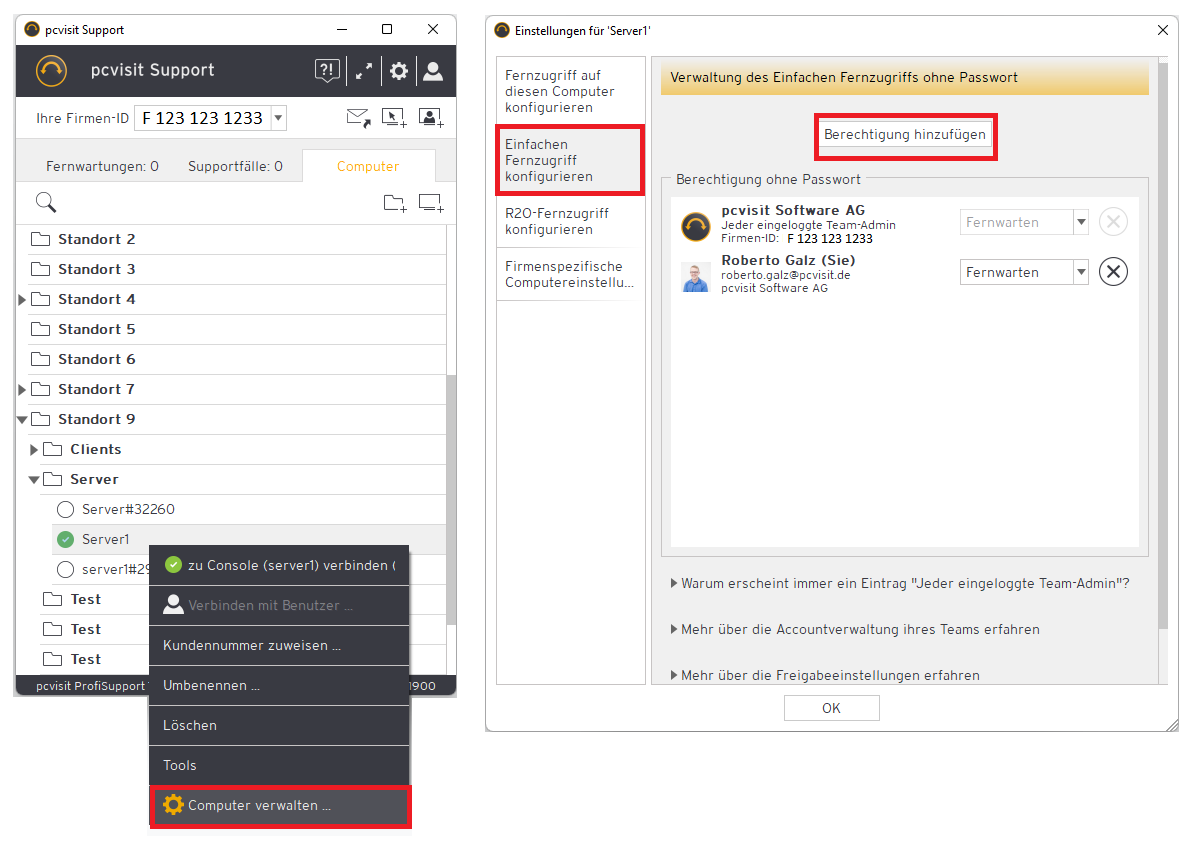Image resolution: width=1191 pixels, height=843 pixels.
Task: Select 'Computer verwalten ...' from context menu
Action: [259, 806]
